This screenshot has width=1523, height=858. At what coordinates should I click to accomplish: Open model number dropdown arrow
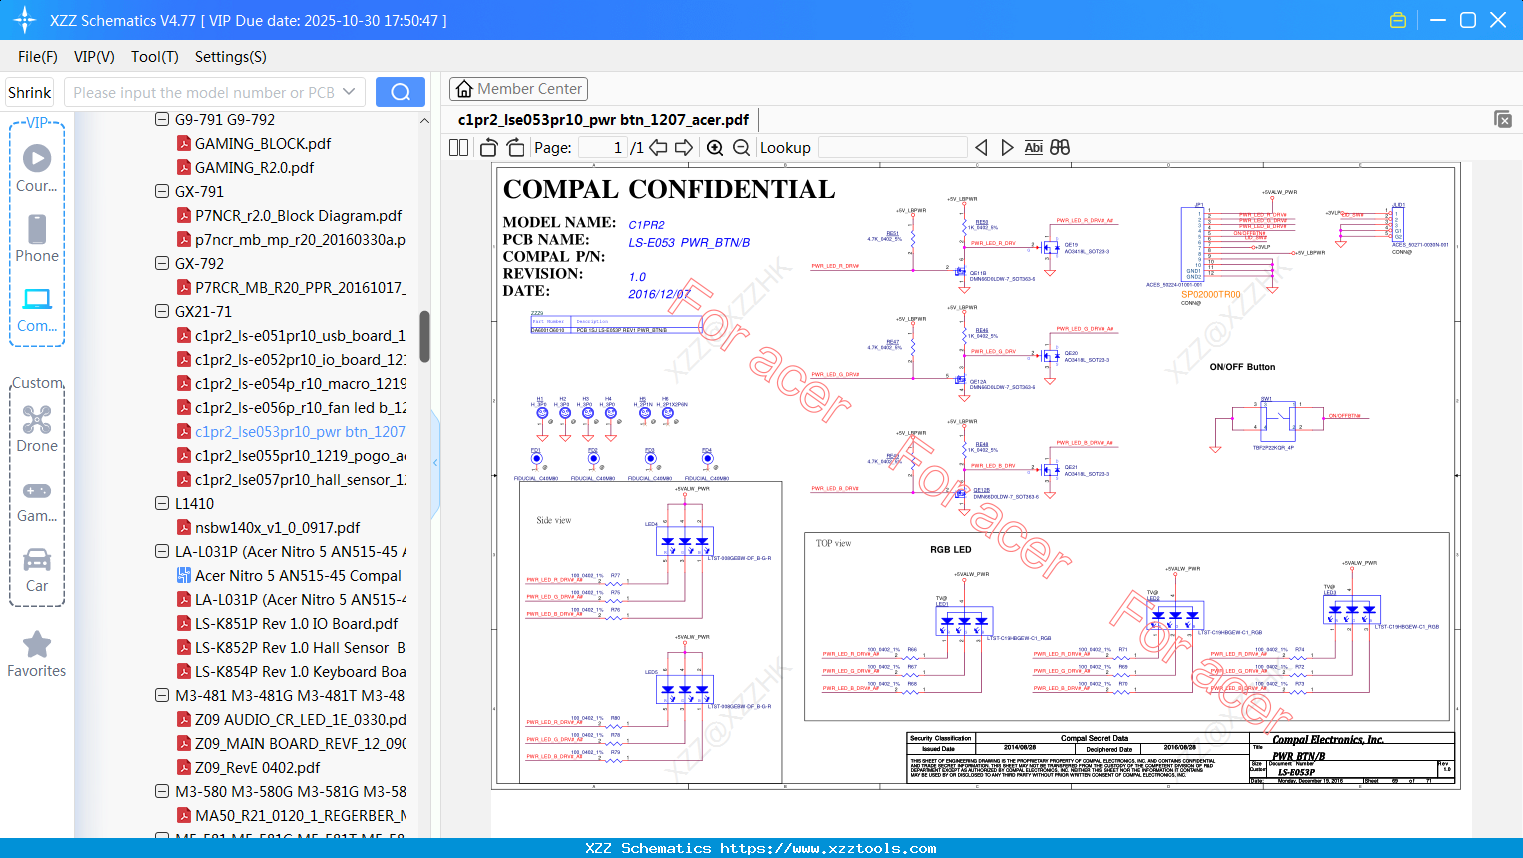coord(349,92)
